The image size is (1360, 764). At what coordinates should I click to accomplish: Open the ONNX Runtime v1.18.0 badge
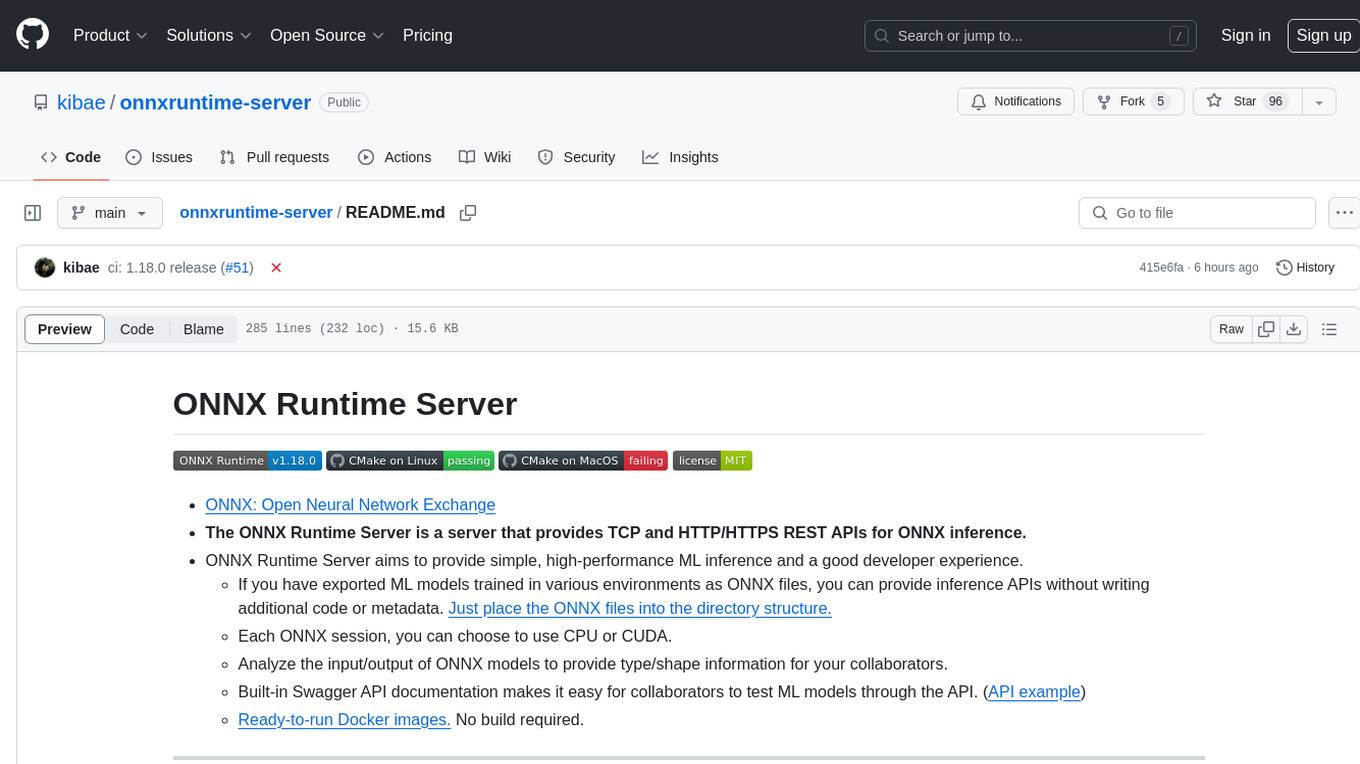point(247,460)
